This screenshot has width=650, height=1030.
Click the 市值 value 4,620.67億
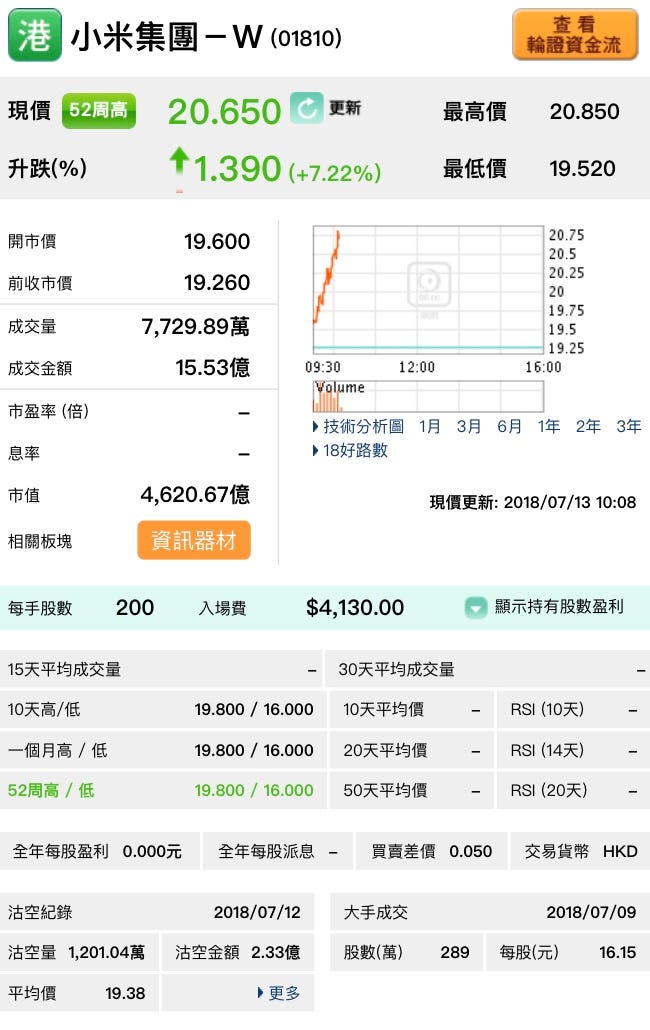[195, 495]
